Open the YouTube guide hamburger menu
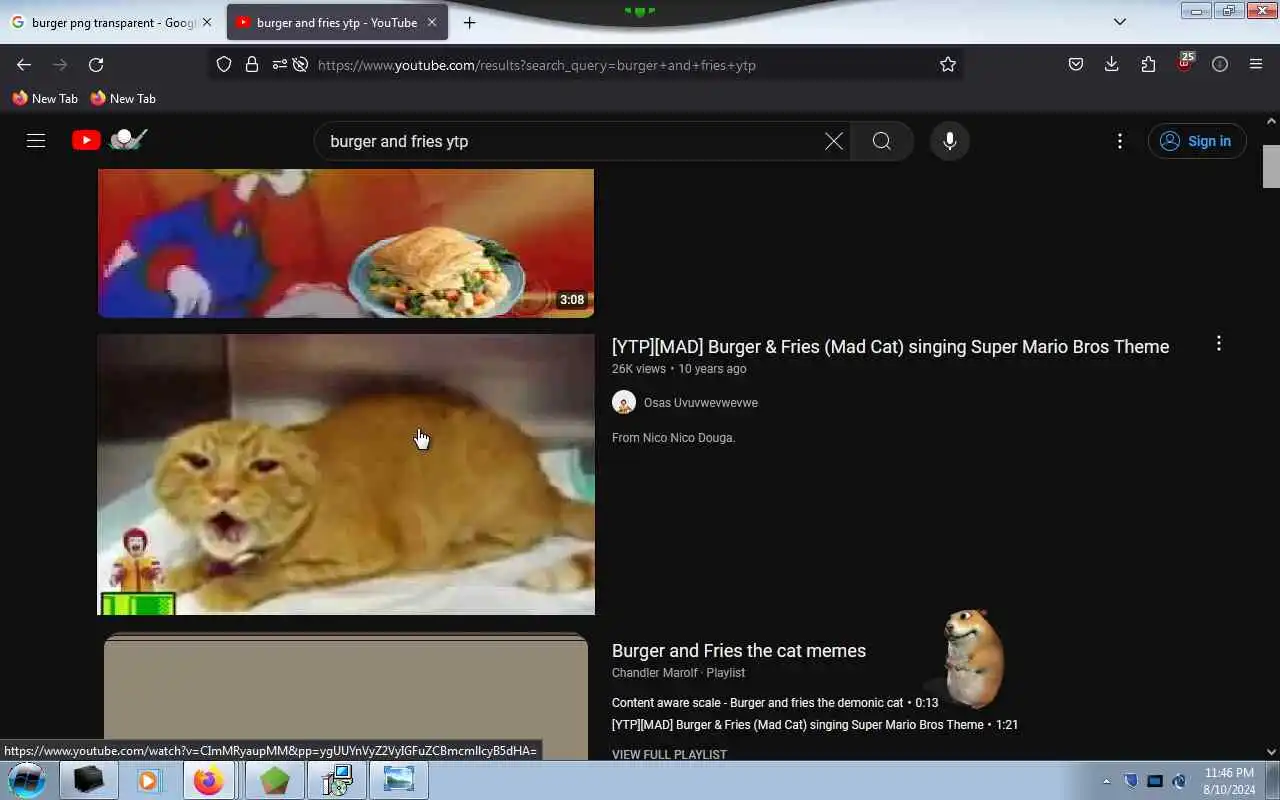 pos(36,141)
